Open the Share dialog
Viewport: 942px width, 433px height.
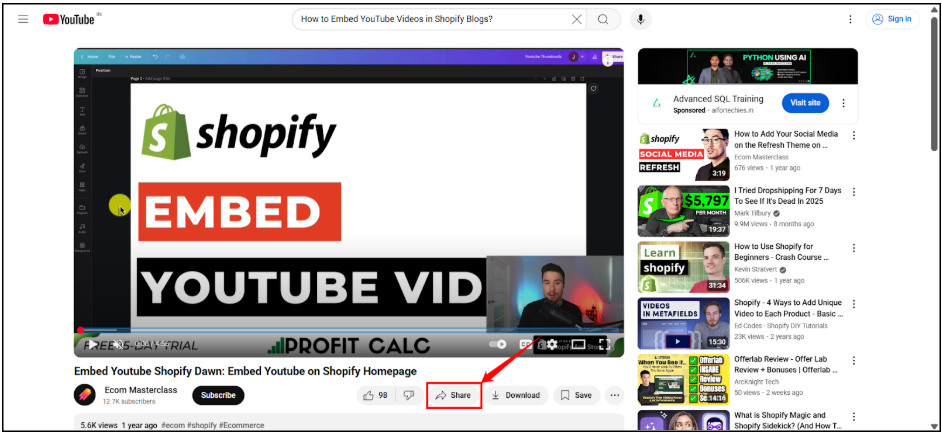(454, 395)
